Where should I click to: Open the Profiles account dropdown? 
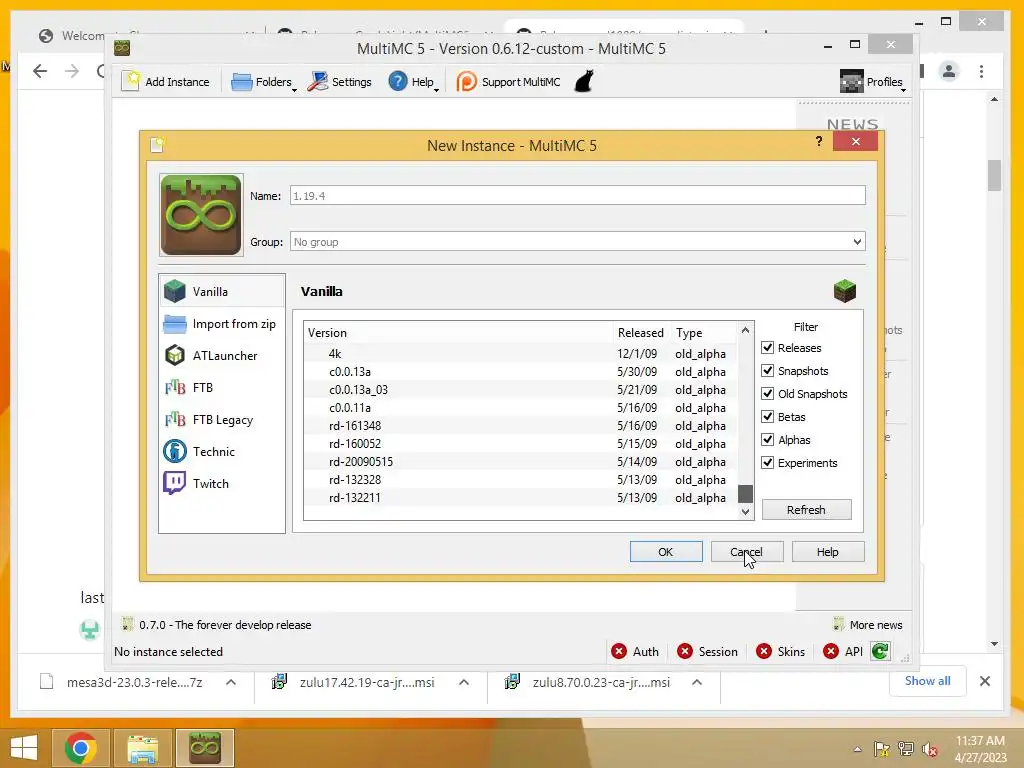873,82
